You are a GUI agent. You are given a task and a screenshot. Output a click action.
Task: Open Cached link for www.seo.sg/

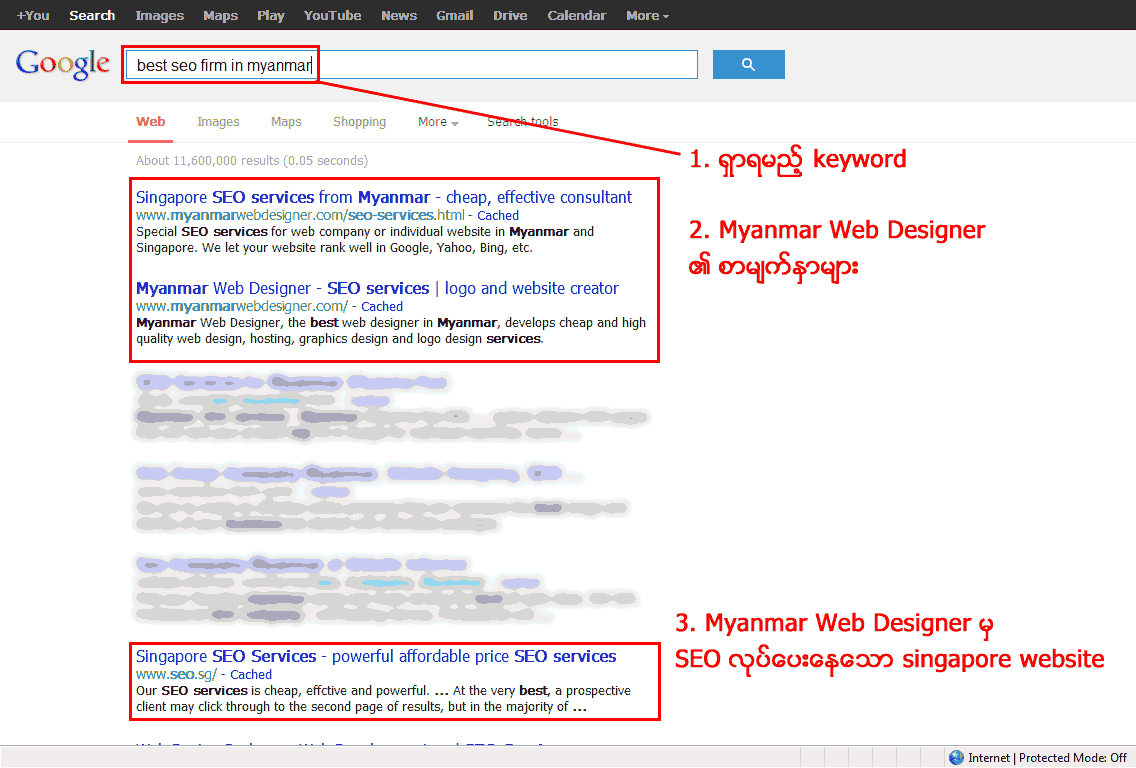click(251, 675)
